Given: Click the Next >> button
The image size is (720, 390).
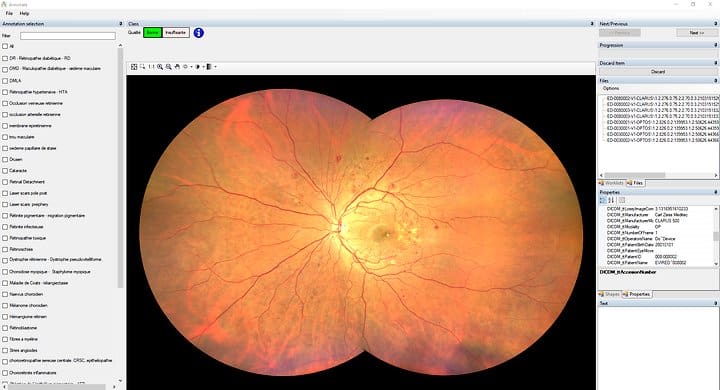Looking at the screenshot, I should [x=696, y=33].
